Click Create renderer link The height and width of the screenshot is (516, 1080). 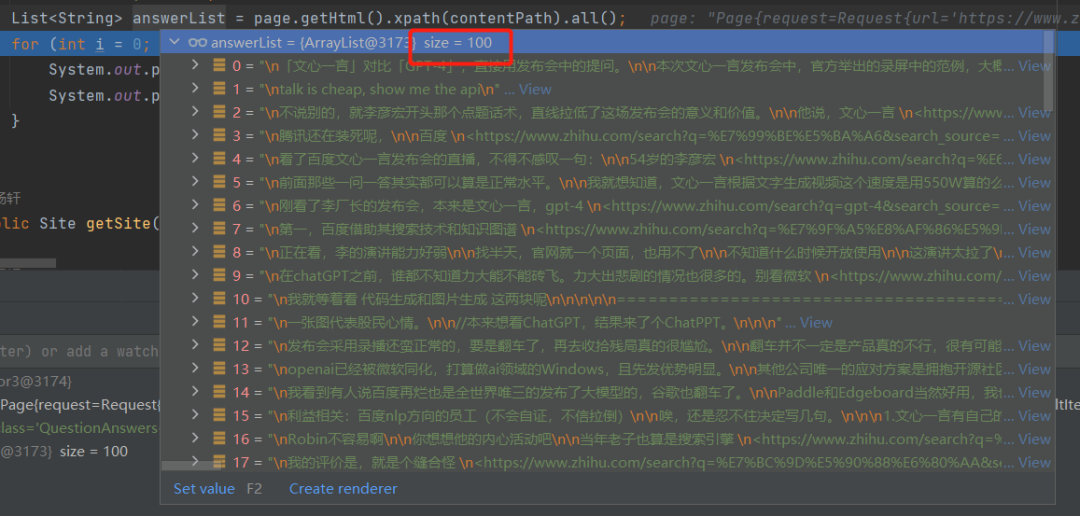[343, 488]
